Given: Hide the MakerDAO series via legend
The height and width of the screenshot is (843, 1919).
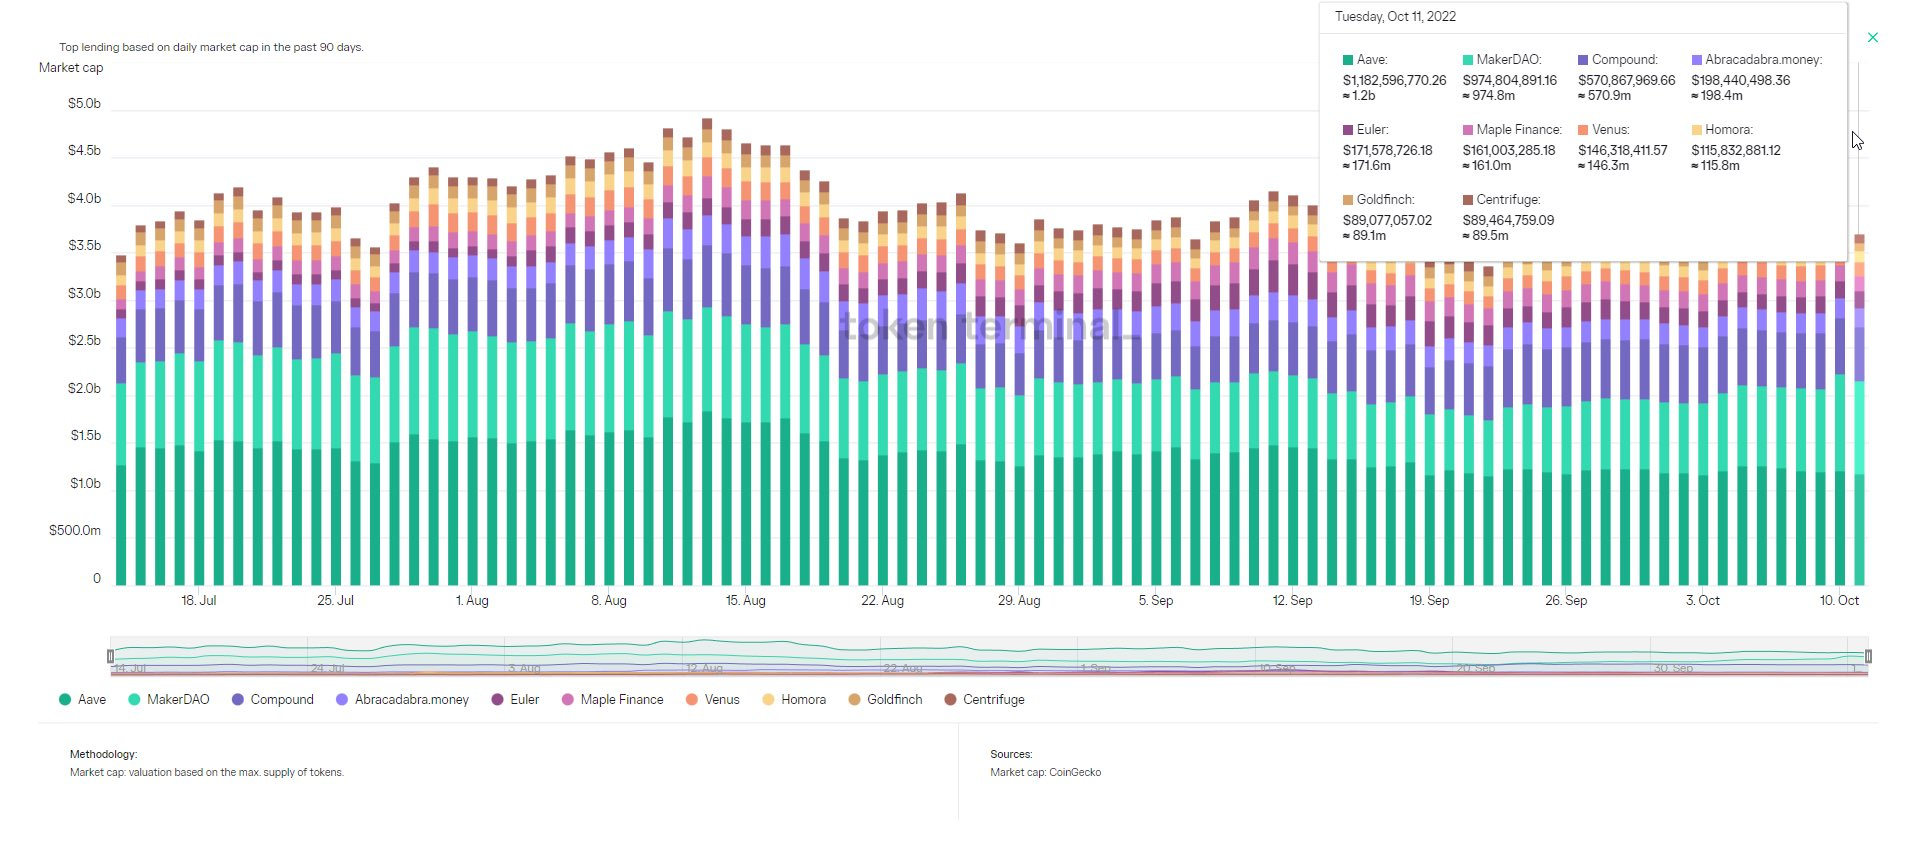Looking at the screenshot, I should pyautogui.click(x=168, y=700).
